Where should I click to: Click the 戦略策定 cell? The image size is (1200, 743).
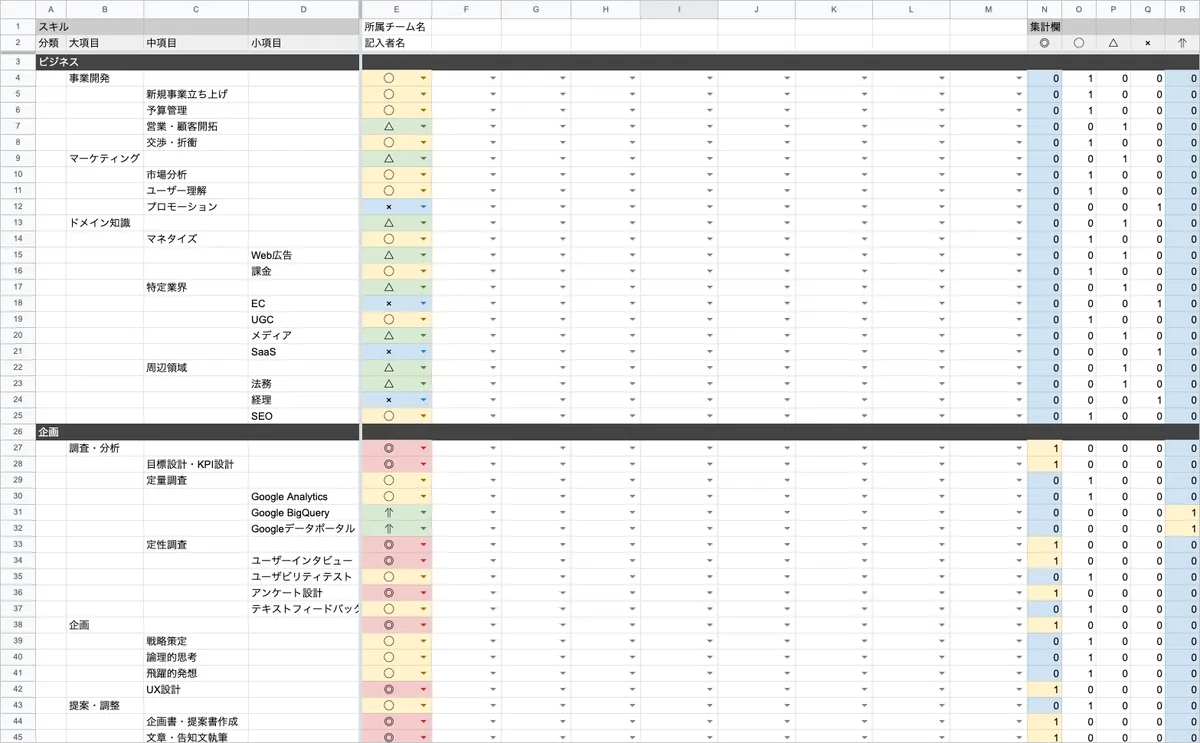196,641
